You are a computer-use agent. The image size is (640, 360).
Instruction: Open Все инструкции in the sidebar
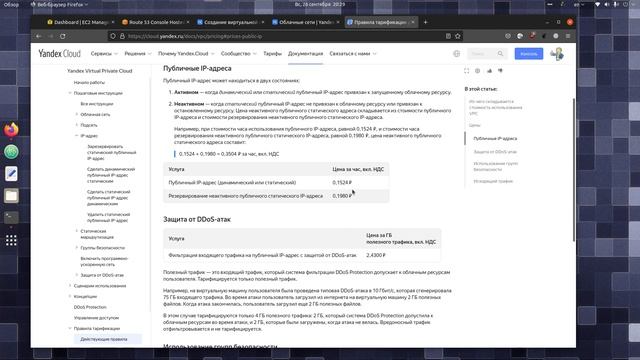coord(97,104)
